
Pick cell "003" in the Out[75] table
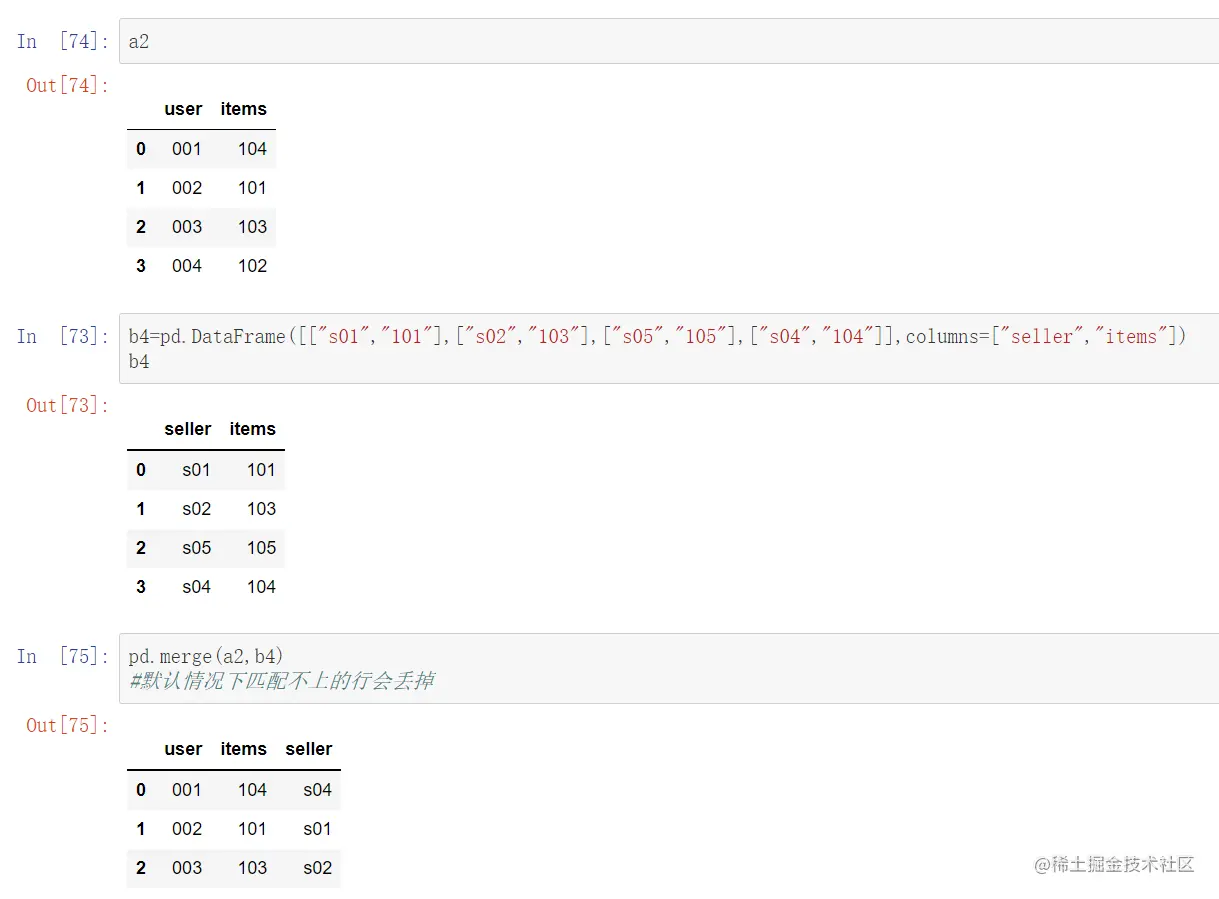[187, 868]
